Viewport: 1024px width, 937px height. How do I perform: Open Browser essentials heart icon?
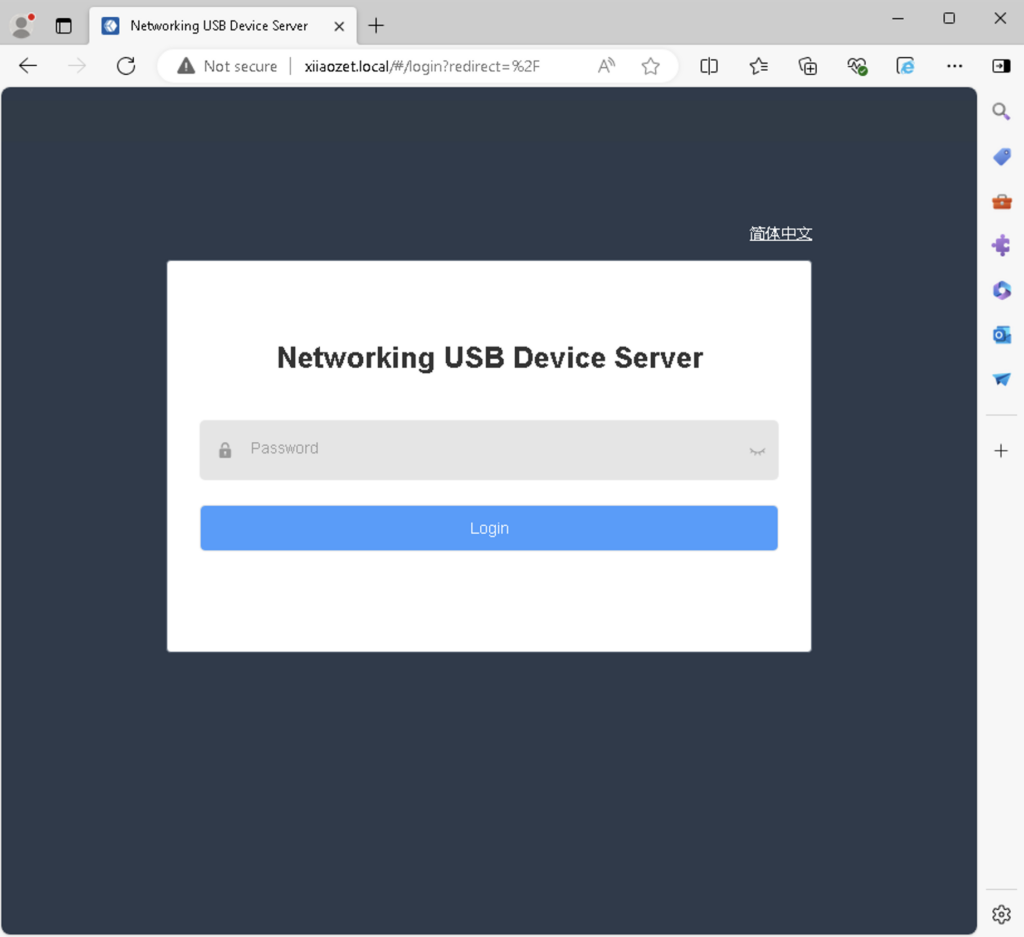pyautogui.click(x=856, y=66)
